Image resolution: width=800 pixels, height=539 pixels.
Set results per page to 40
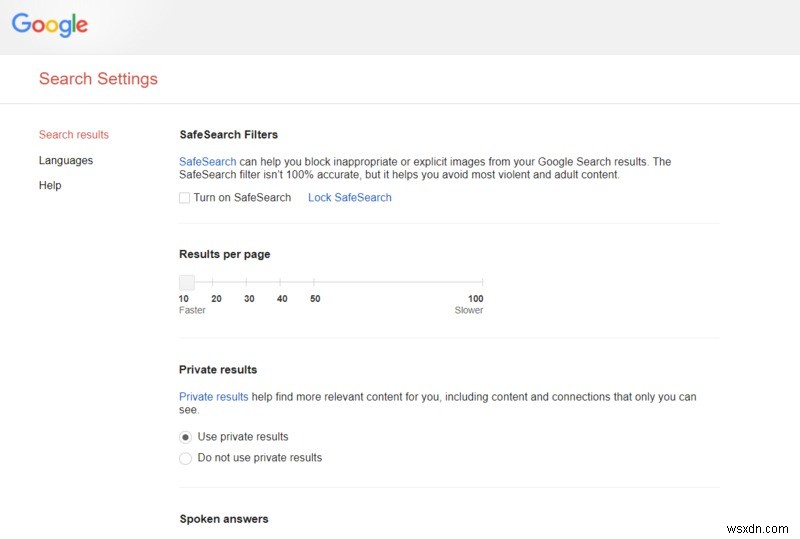[x=282, y=284]
